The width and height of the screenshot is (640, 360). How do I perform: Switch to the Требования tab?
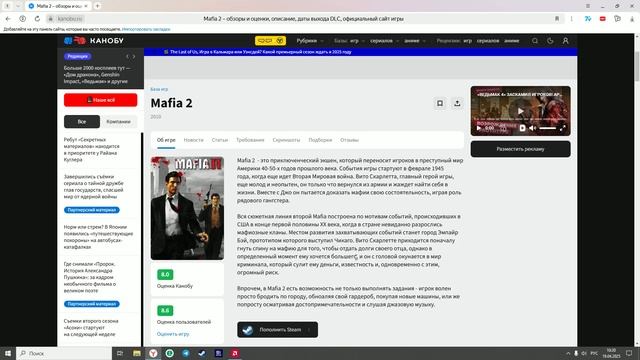click(250, 140)
